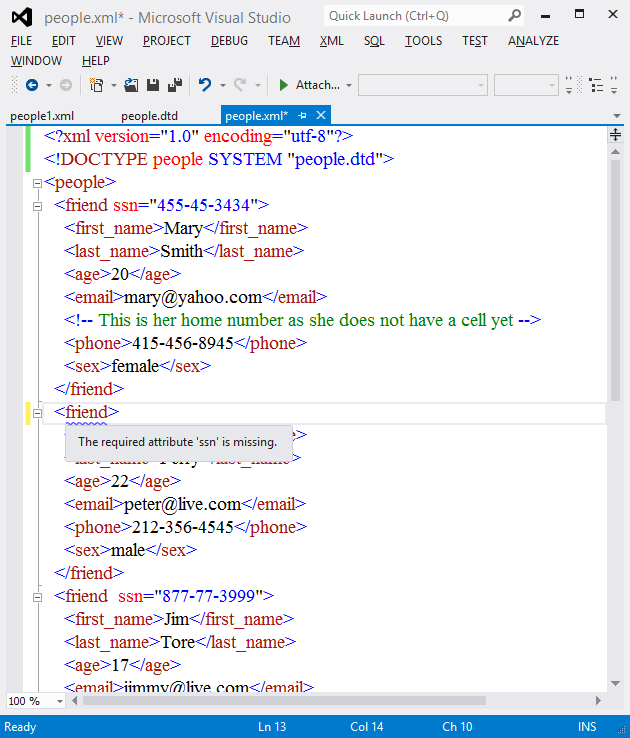
Task: Click the Navigate Backward arrow icon
Action: [32, 85]
